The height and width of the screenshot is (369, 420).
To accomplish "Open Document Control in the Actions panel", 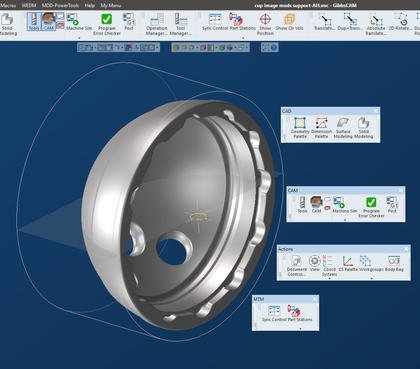I will click(296, 266).
